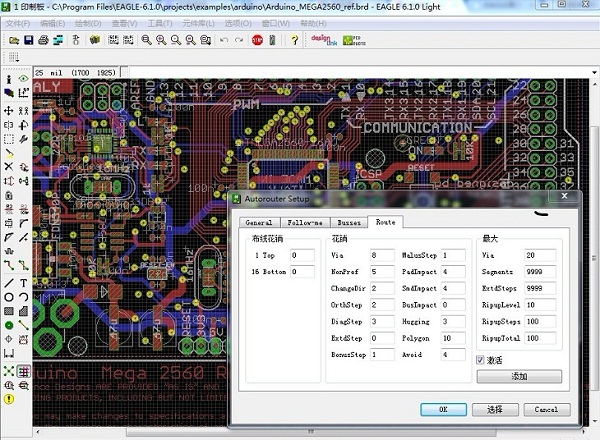
Task: Click the horizontal scrollbar of the board view
Action: point(311,432)
